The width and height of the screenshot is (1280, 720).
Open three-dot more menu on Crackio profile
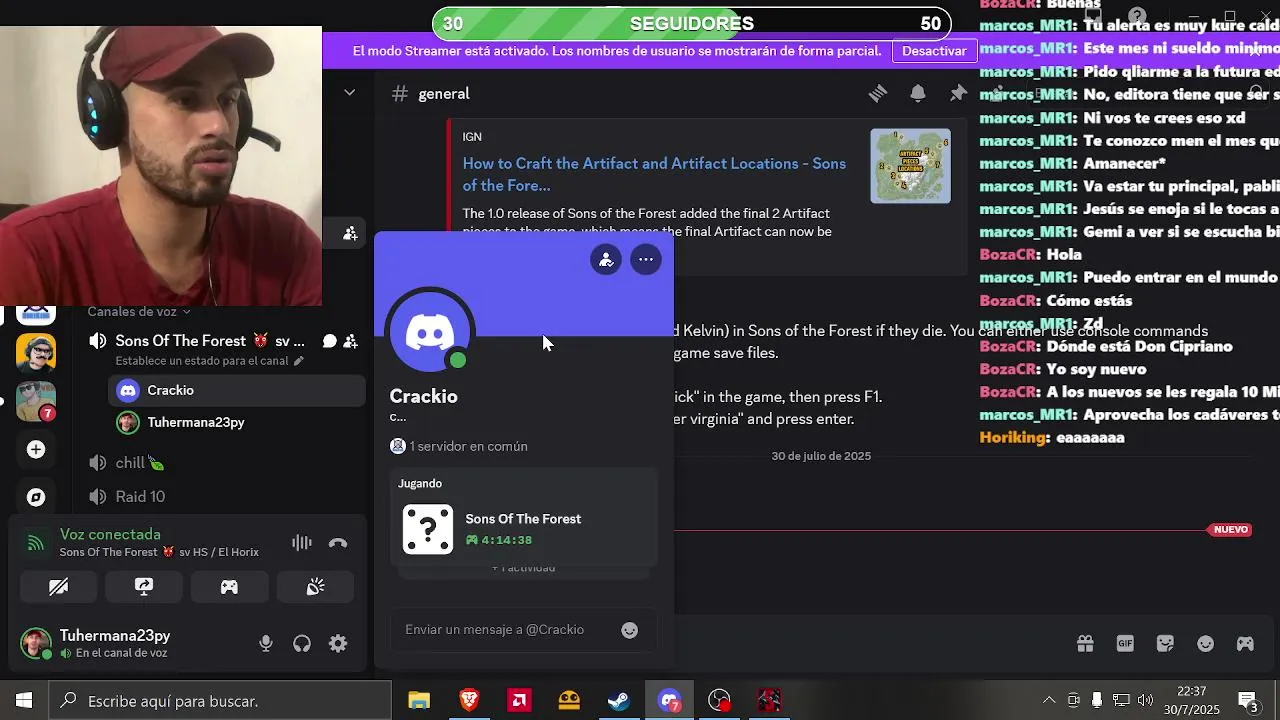tap(646, 260)
